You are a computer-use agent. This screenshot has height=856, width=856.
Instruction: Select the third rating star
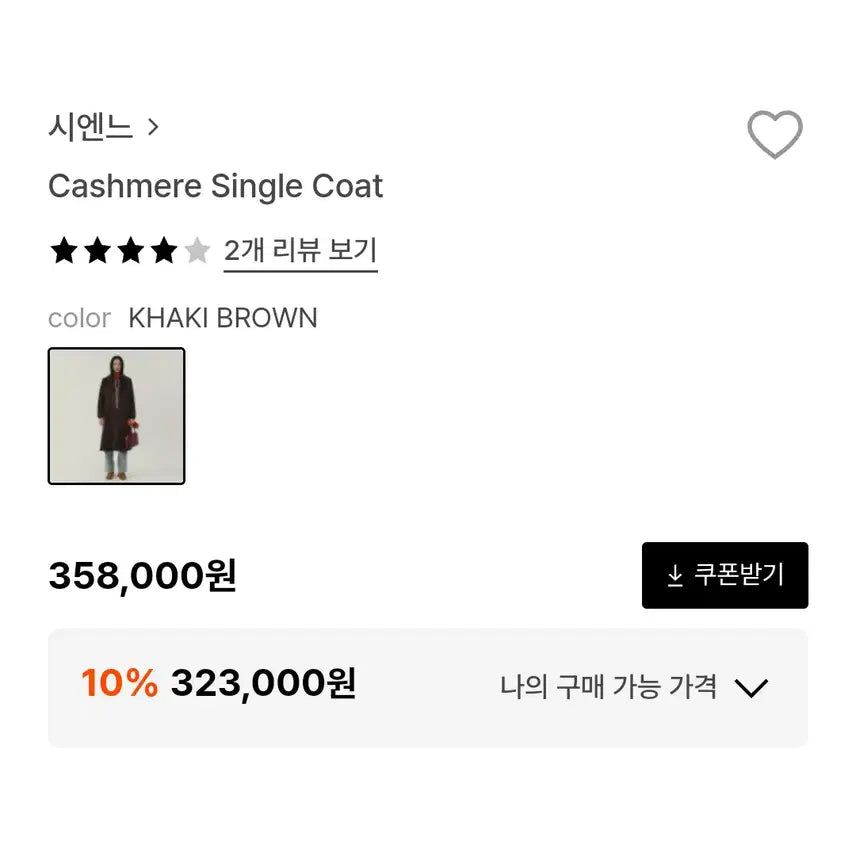point(129,250)
